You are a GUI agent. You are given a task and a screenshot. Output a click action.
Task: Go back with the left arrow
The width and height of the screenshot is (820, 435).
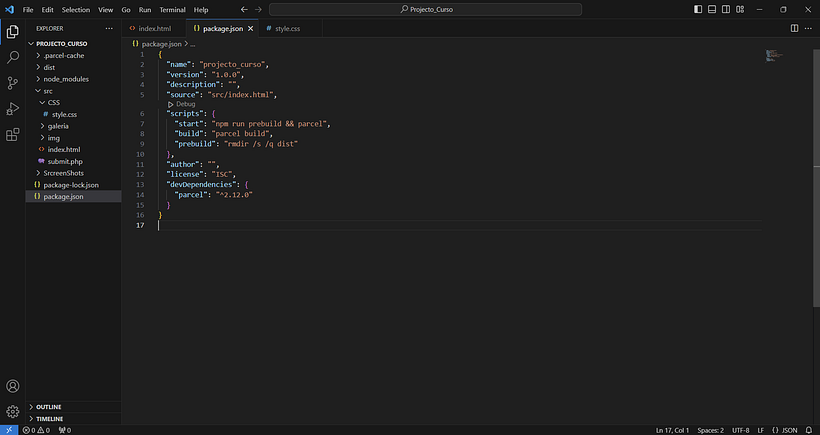(244, 9)
